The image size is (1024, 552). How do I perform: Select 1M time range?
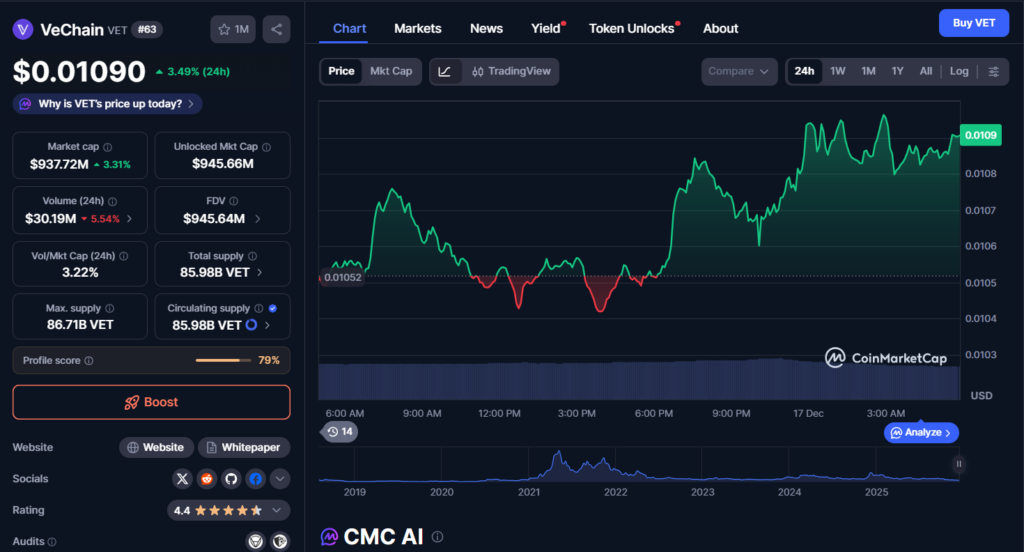coord(868,71)
